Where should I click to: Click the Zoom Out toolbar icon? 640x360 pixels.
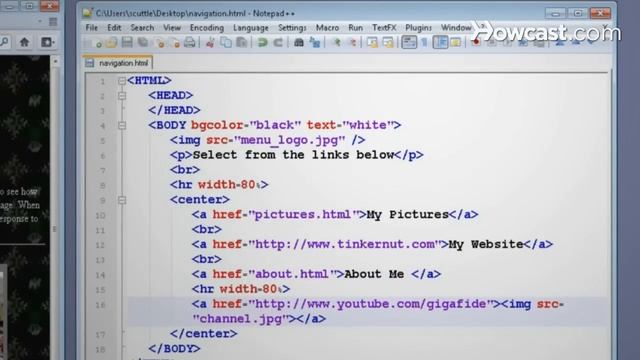point(353,42)
